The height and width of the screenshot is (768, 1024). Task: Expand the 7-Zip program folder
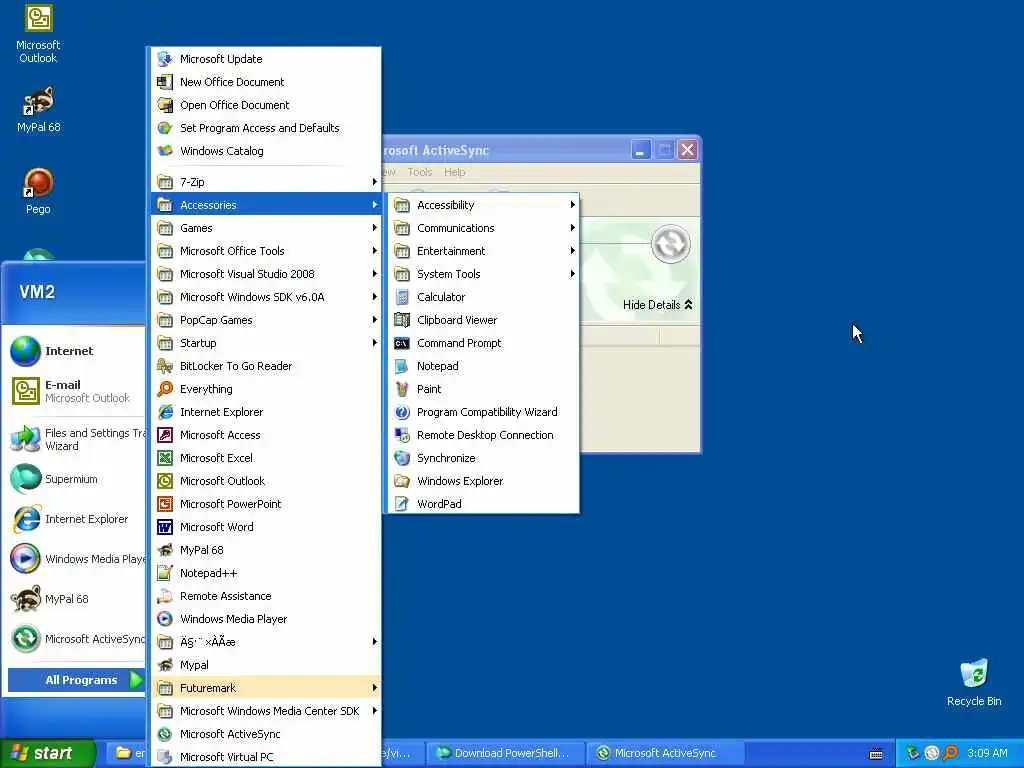[x=266, y=182]
